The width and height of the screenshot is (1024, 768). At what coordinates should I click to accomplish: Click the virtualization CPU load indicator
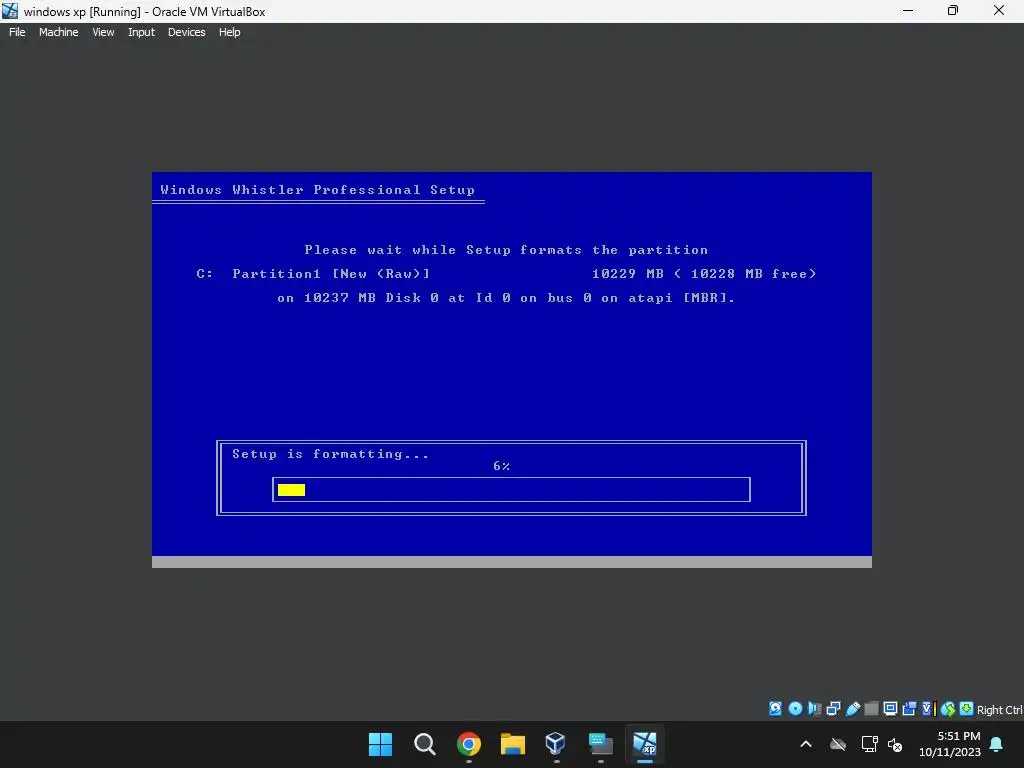(929, 709)
